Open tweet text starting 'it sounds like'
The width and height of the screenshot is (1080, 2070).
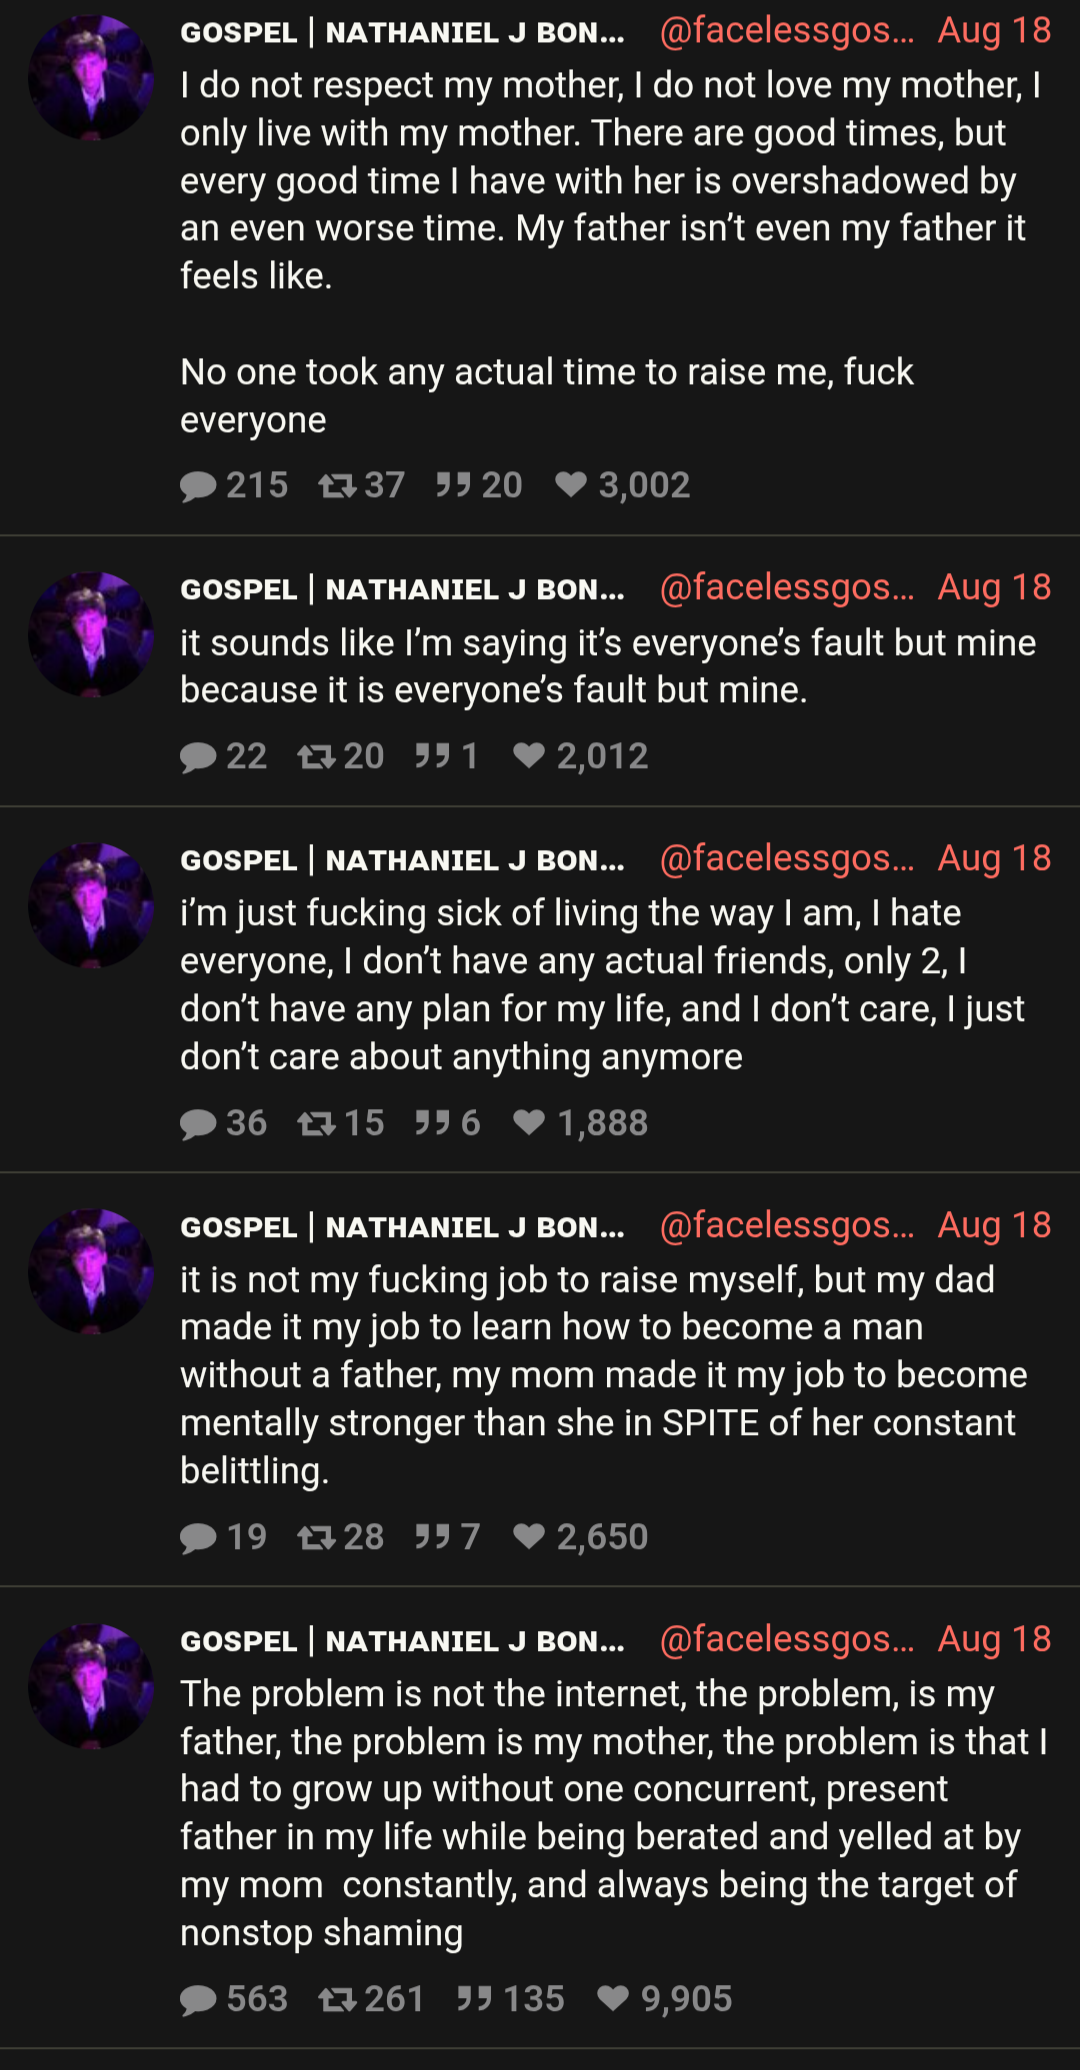coord(607,666)
